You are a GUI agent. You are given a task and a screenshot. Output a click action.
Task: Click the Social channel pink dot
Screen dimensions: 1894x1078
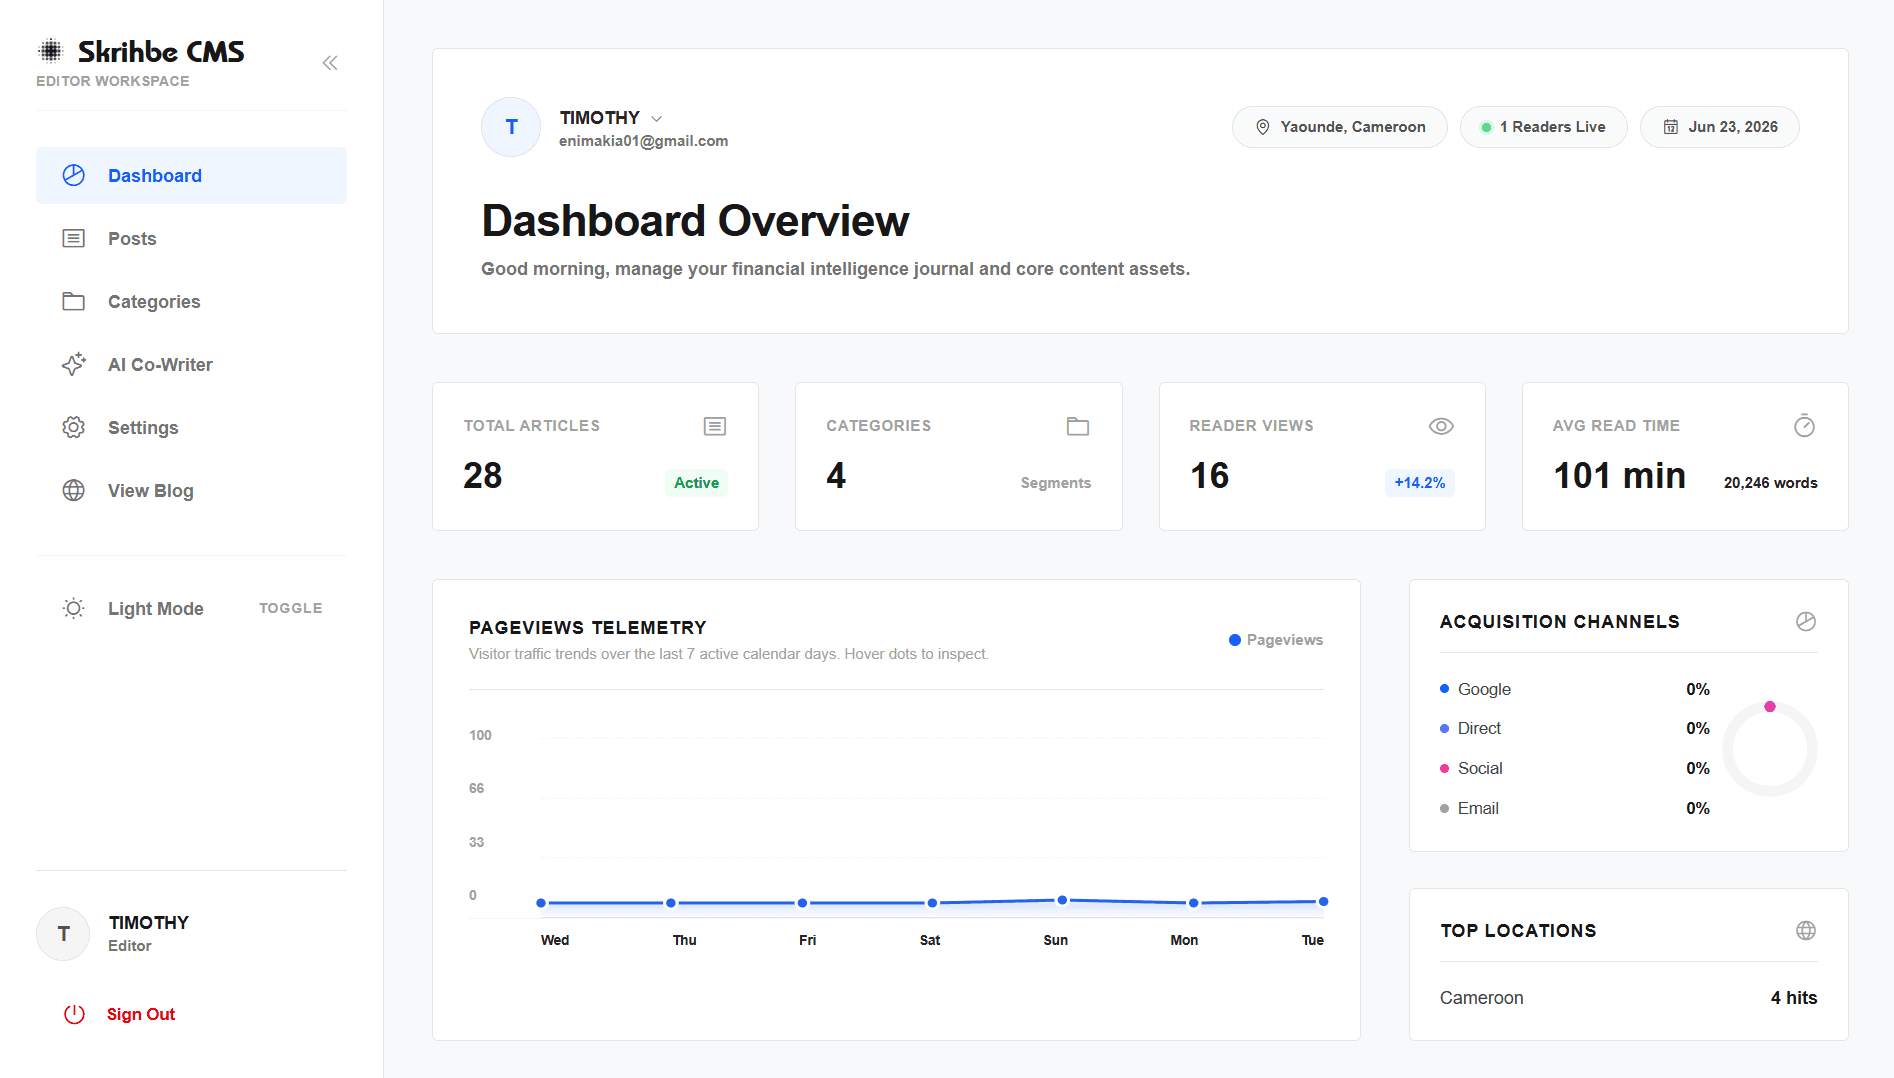pyautogui.click(x=1444, y=769)
